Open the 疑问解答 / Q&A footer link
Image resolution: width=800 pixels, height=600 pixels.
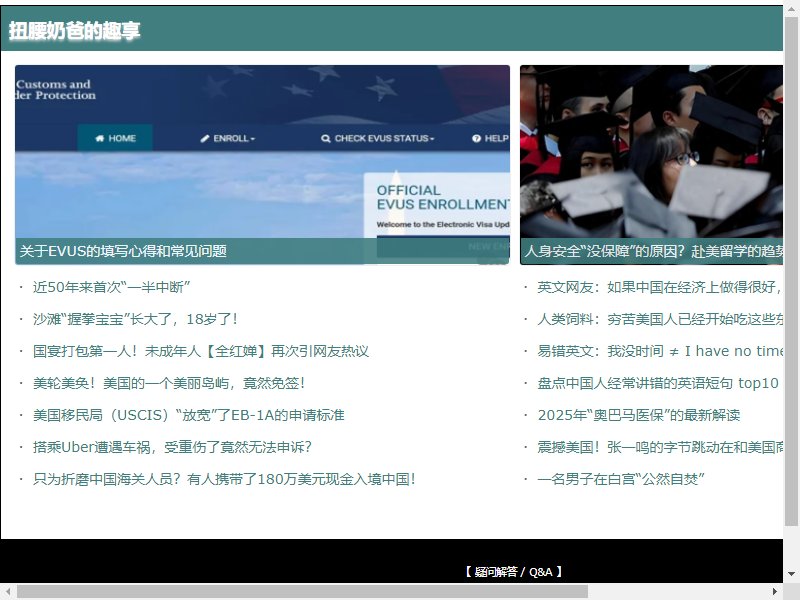(513, 572)
